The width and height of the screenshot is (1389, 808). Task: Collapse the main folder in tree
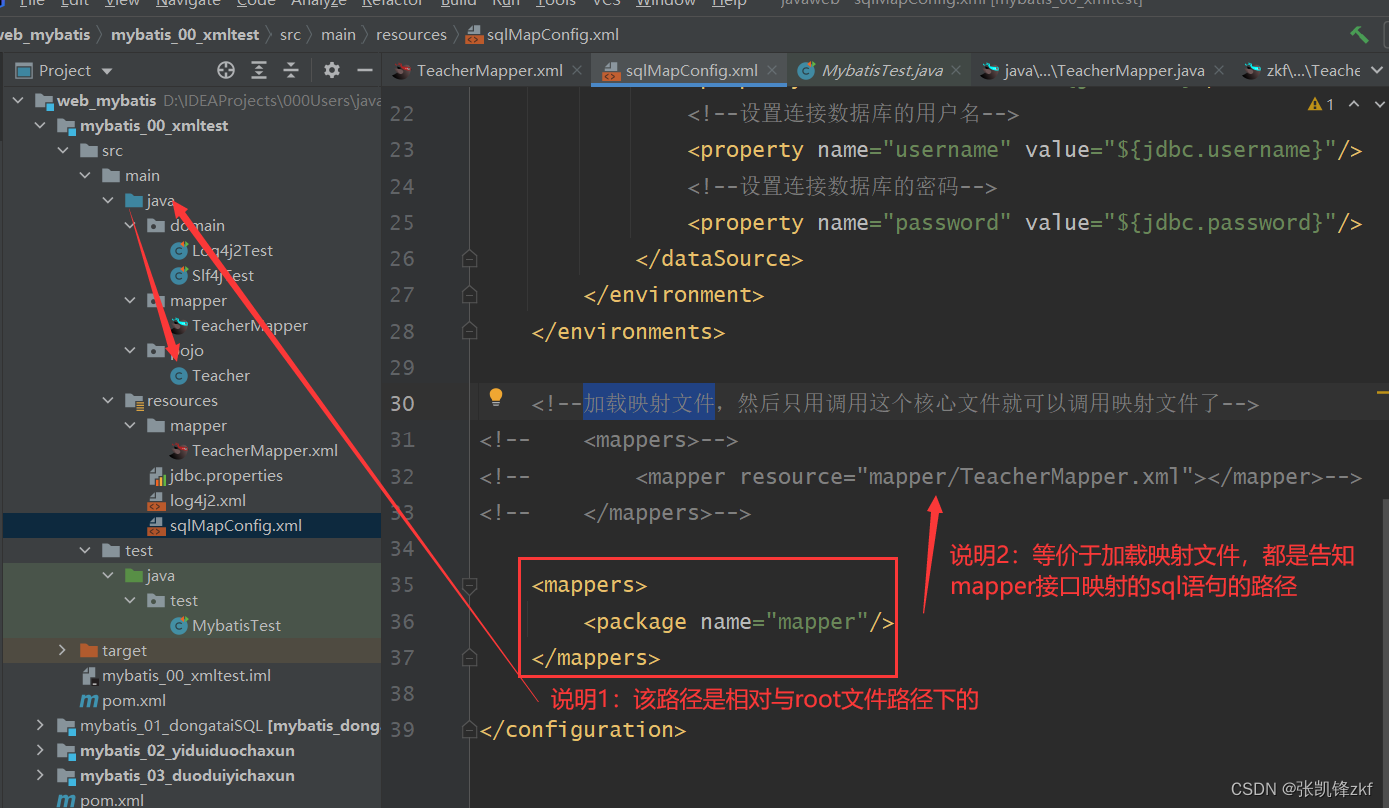click(85, 175)
